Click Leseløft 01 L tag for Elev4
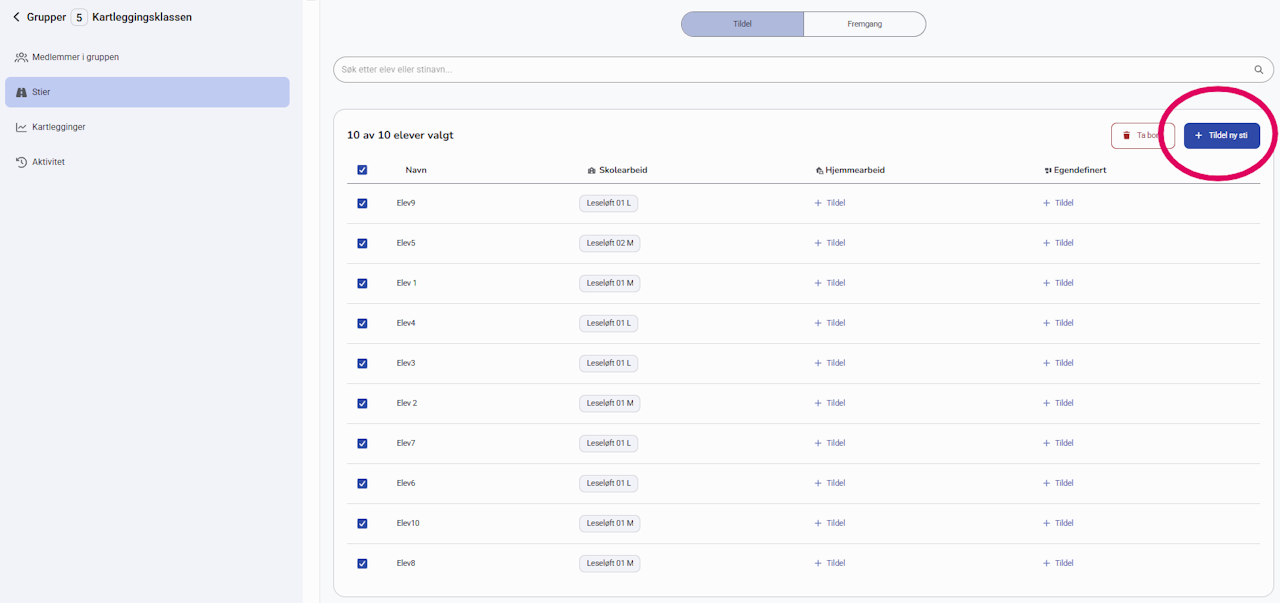The width and height of the screenshot is (1280, 603). [608, 323]
